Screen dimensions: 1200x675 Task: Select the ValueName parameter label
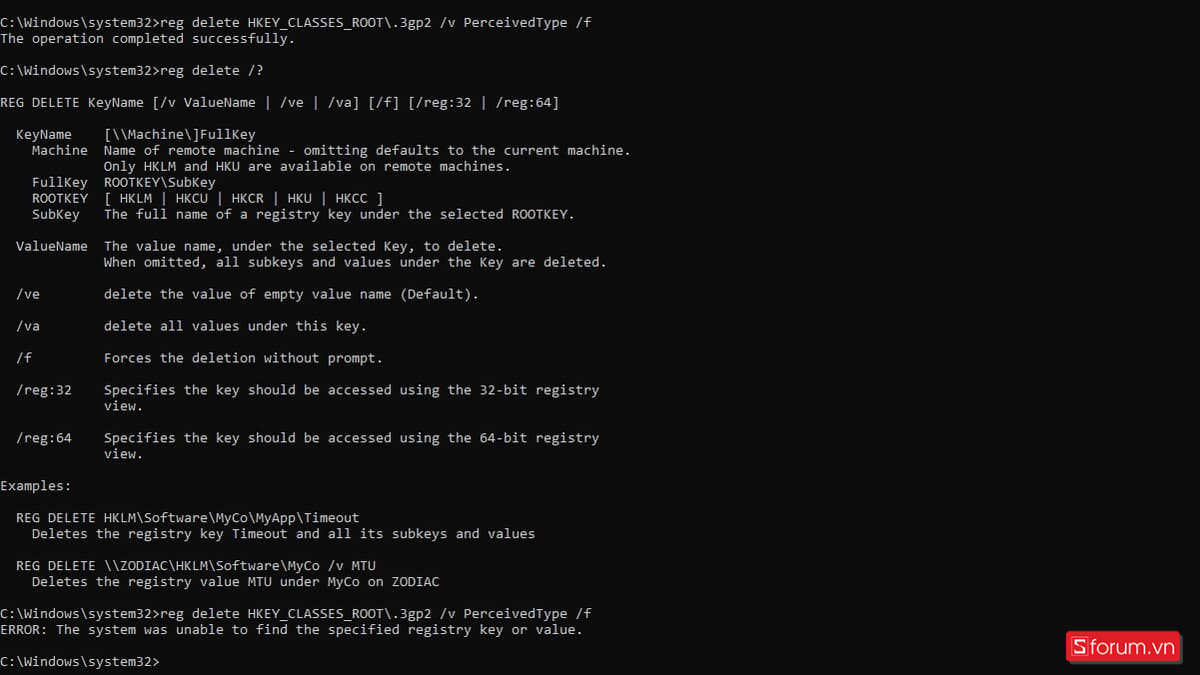(x=52, y=246)
